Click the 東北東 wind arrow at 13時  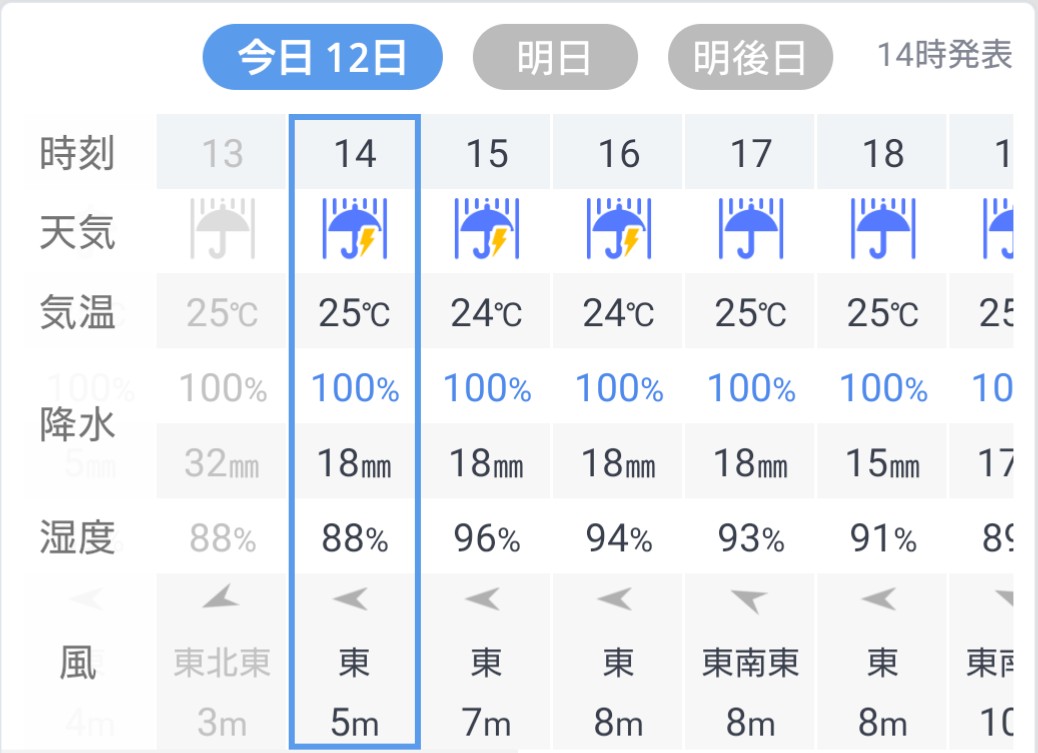[x=223, y=600]
